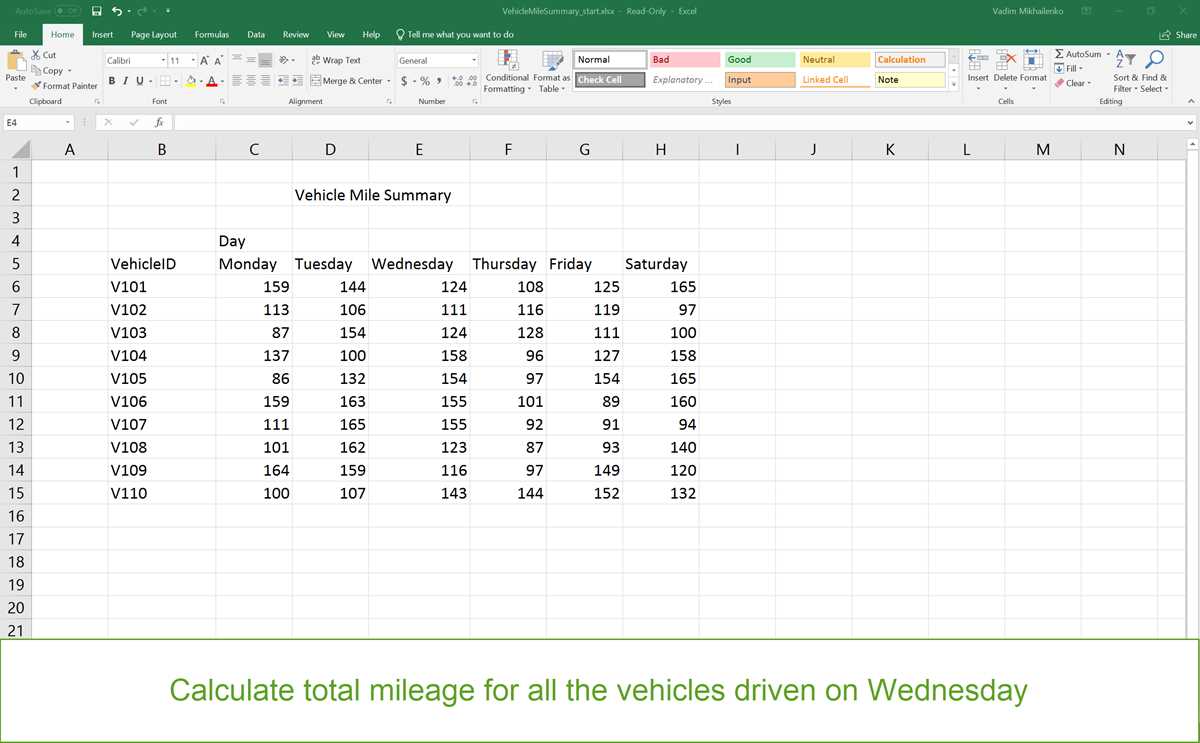1200x743 pixels.
Task: Click Decrease Indent icon
Action: (284, 81)
